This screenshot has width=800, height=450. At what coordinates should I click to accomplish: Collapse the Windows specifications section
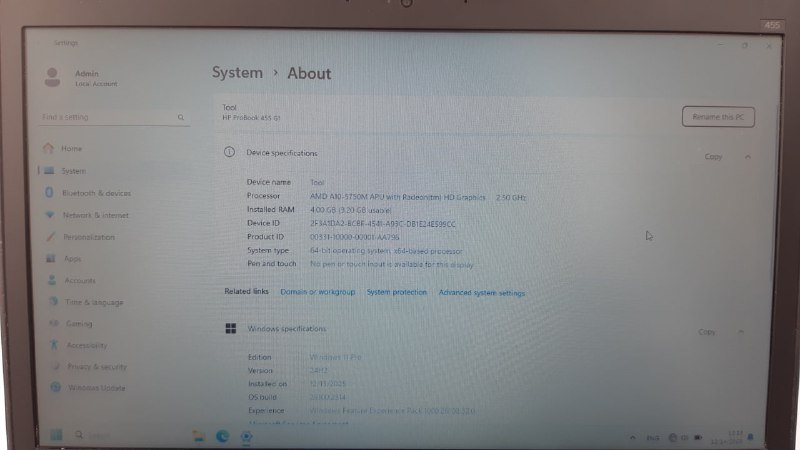tap(740, 332)
